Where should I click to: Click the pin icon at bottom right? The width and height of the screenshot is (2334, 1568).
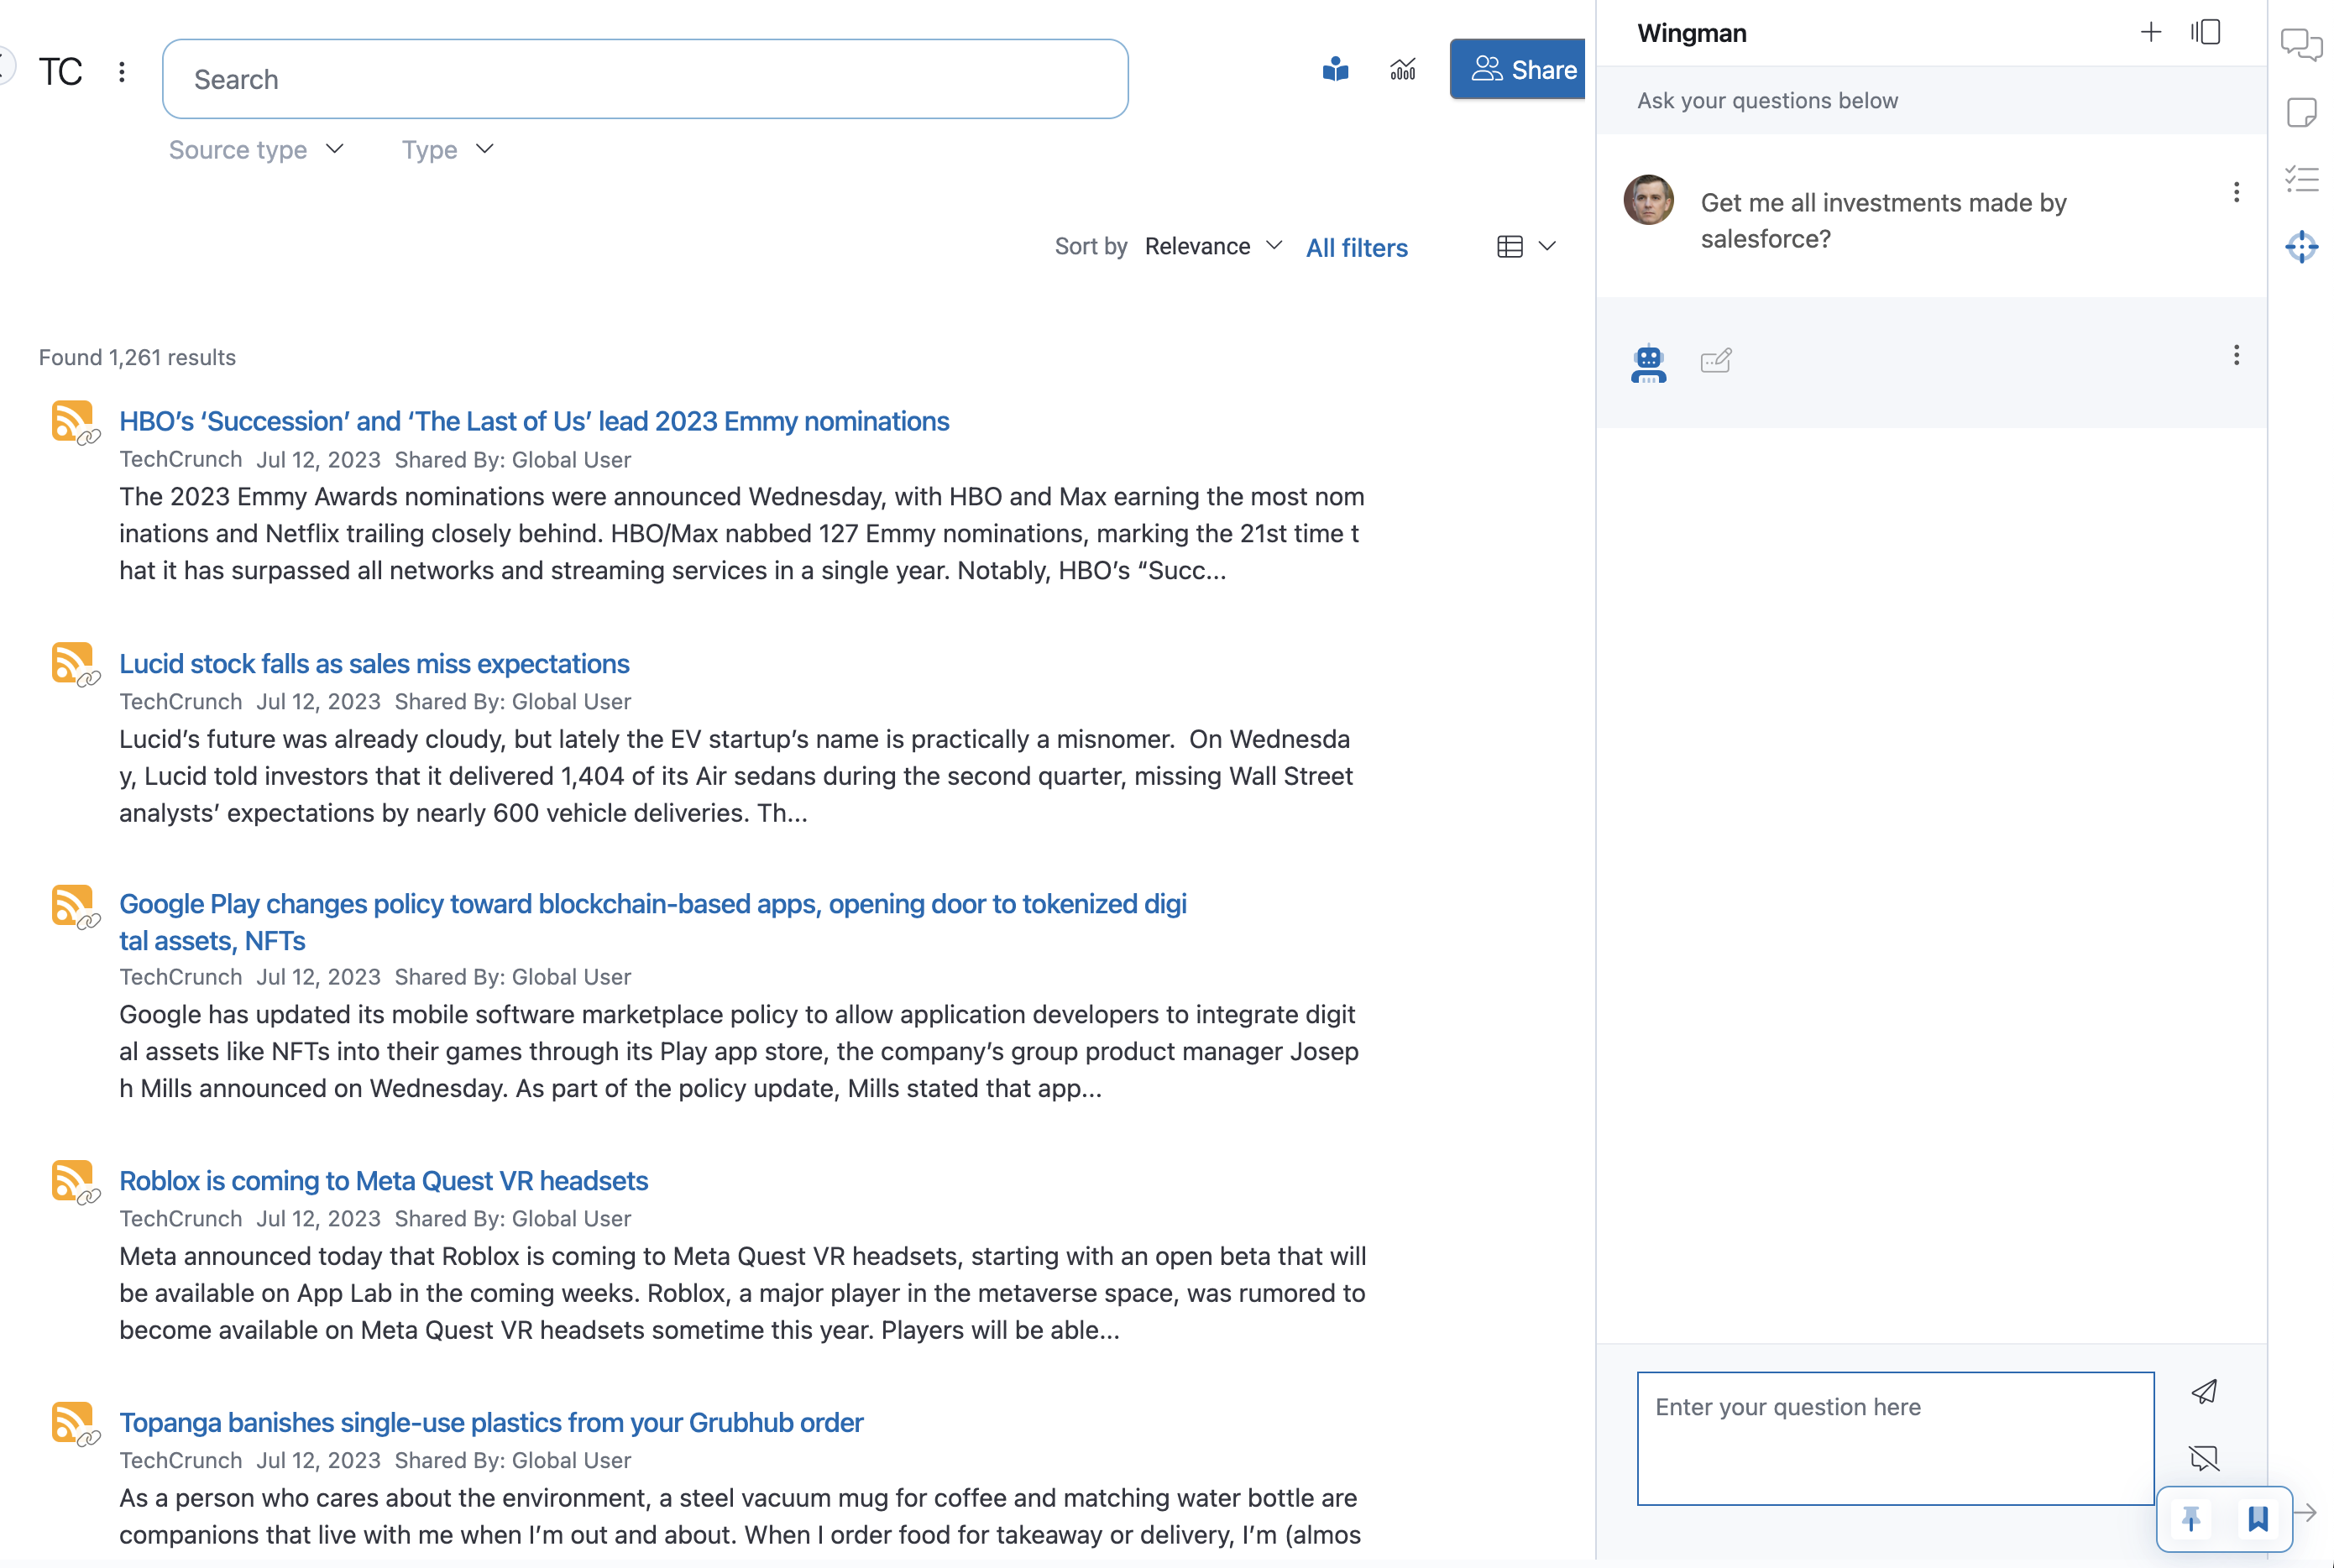[x=2191, y=1518]
